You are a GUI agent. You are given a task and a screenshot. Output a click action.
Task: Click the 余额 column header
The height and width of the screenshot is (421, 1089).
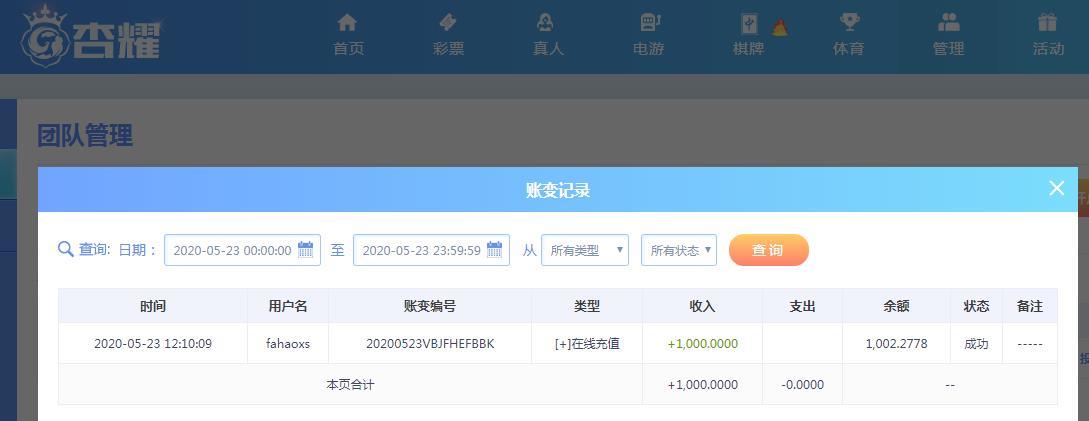point(897,306)
